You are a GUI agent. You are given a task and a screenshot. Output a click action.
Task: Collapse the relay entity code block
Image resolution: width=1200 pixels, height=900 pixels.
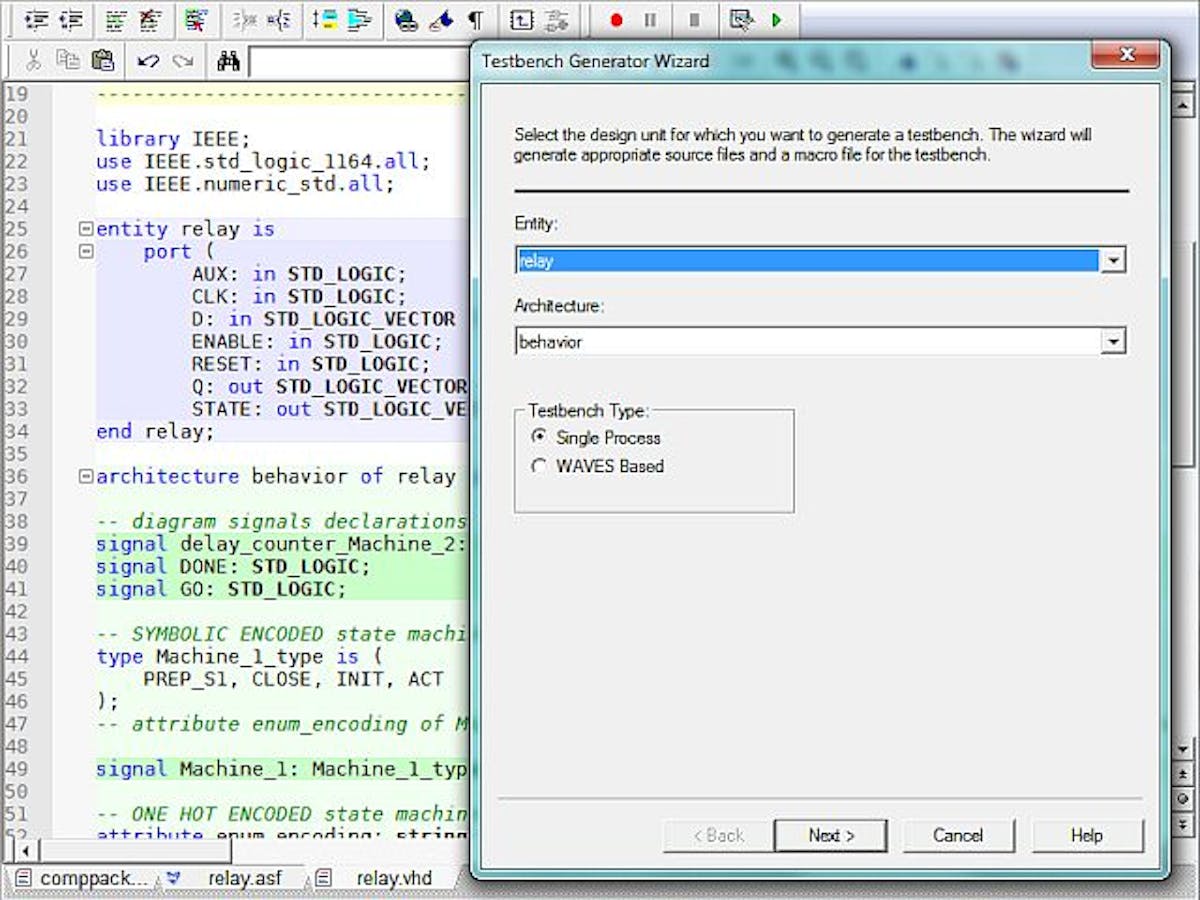point(84,228)
